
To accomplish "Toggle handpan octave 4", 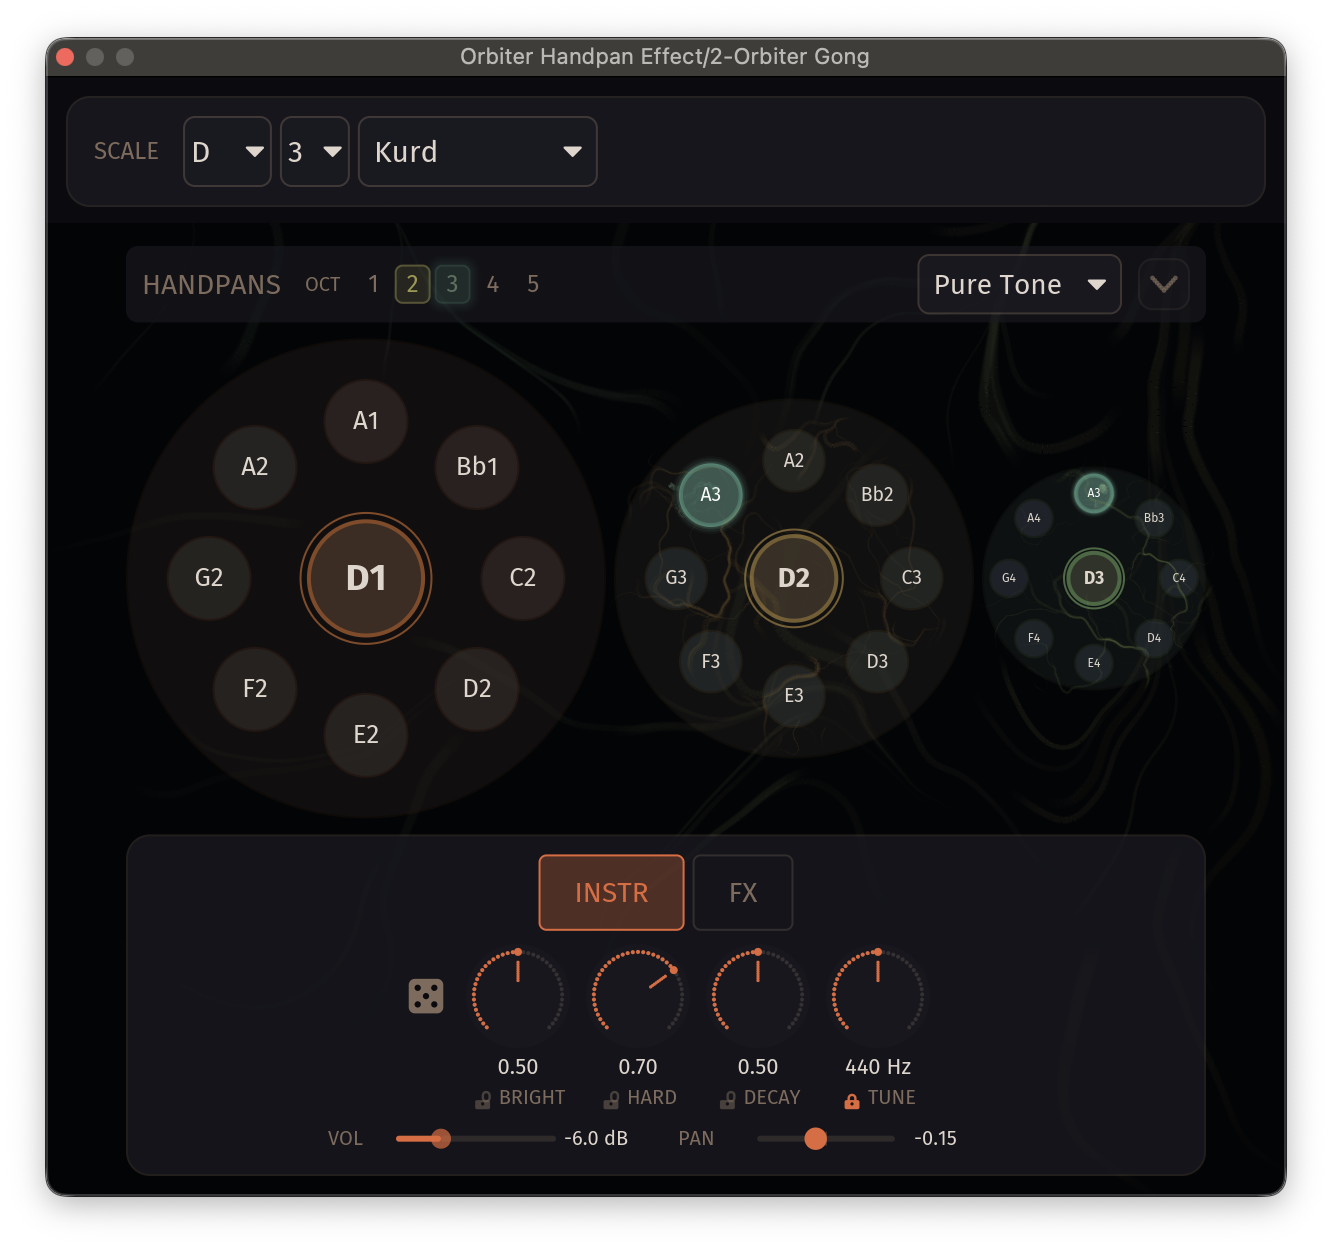I will tap(493, 284).
